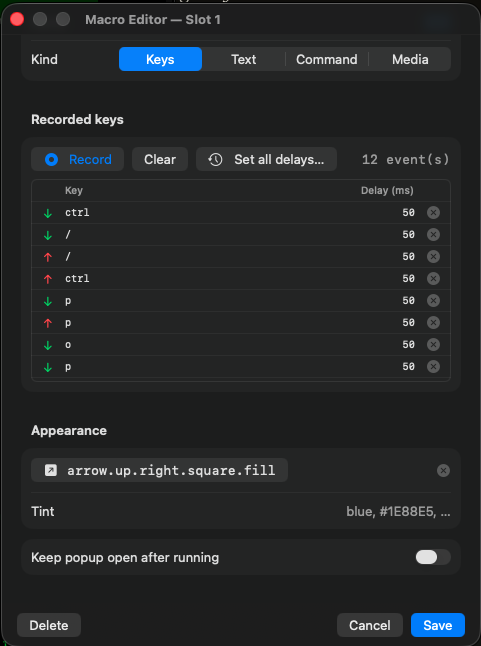Clear all recorded keys

[x=160, y=159]
